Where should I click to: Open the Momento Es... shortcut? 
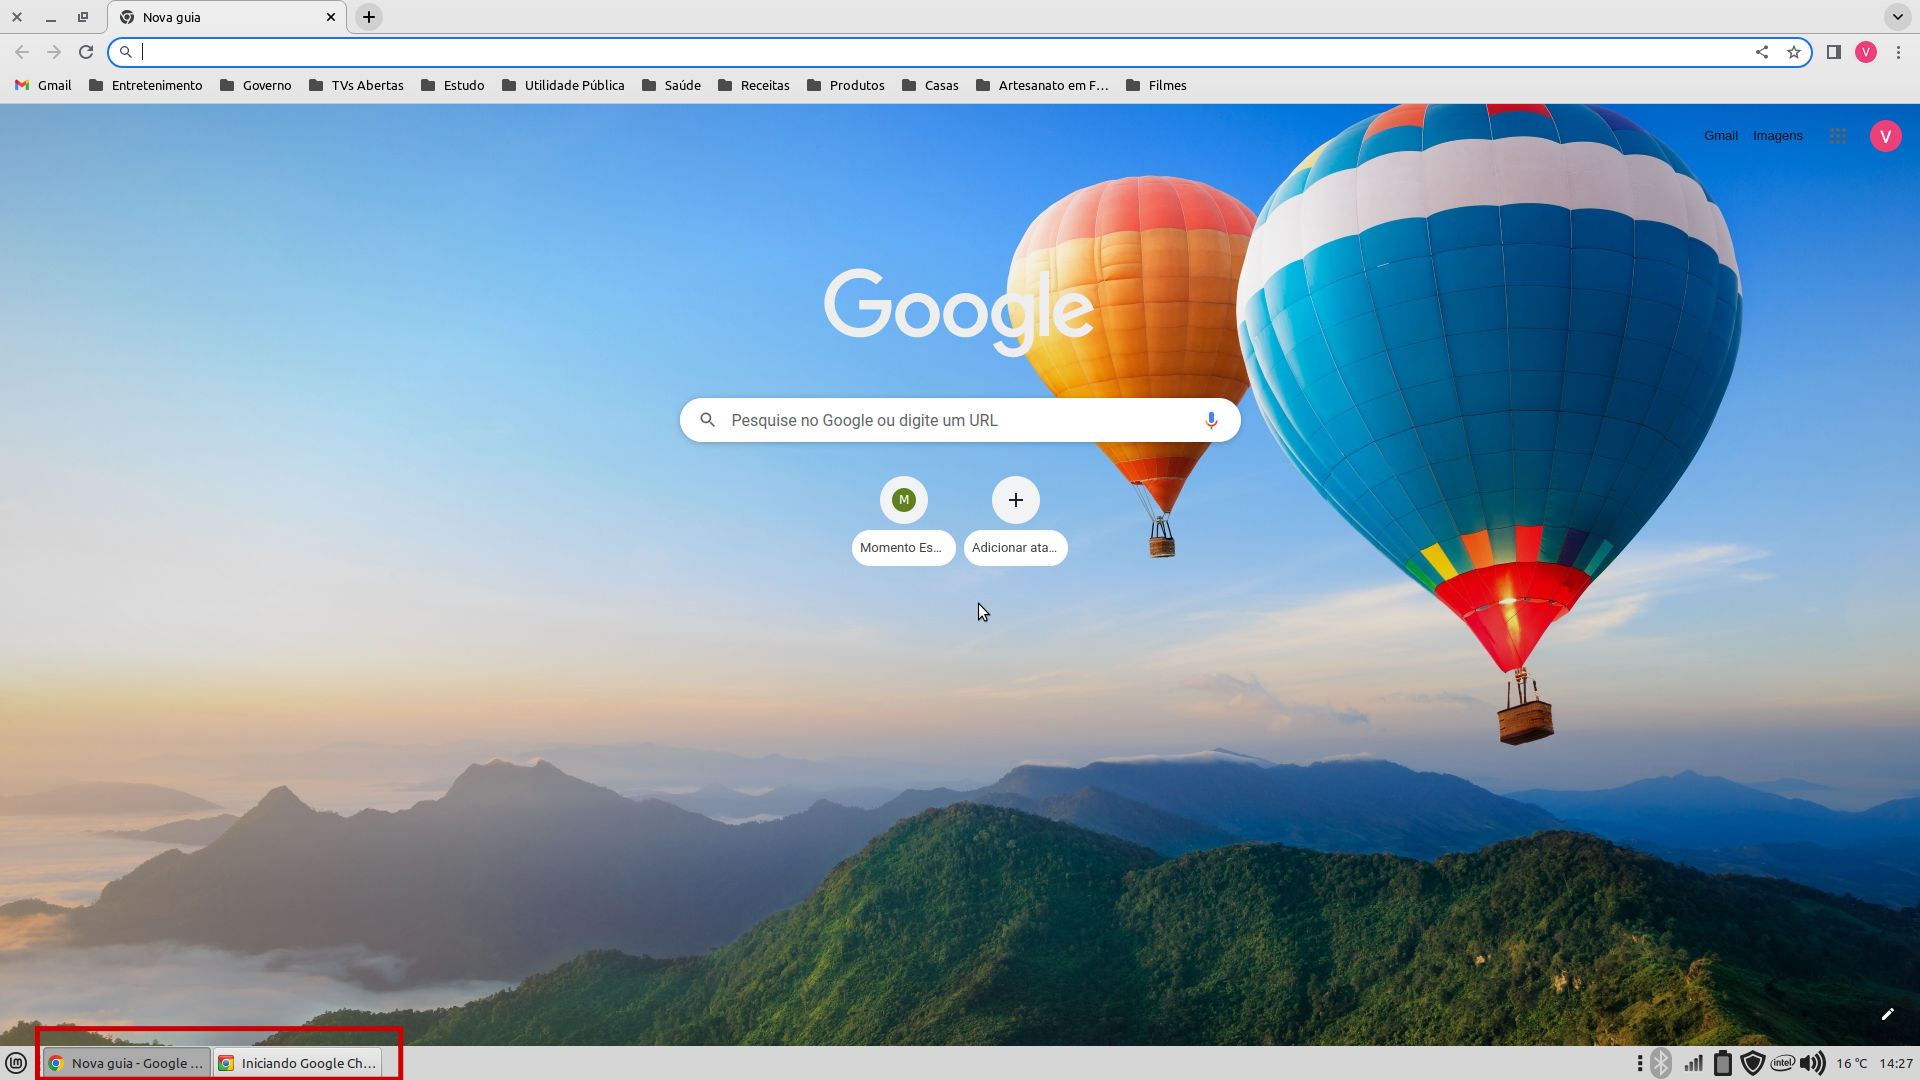[x=904, y=520]
